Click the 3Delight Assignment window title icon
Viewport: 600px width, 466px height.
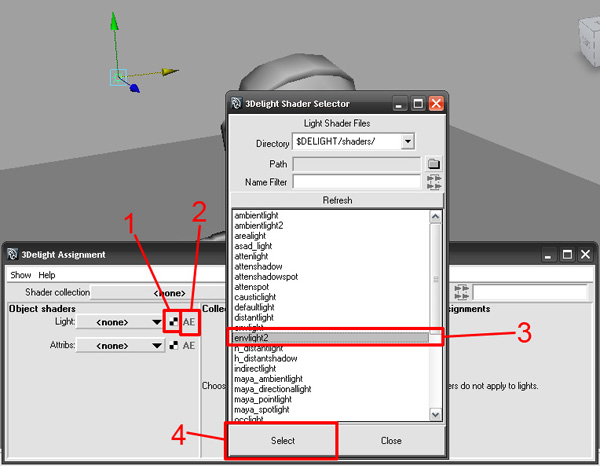tap(13, 254)
